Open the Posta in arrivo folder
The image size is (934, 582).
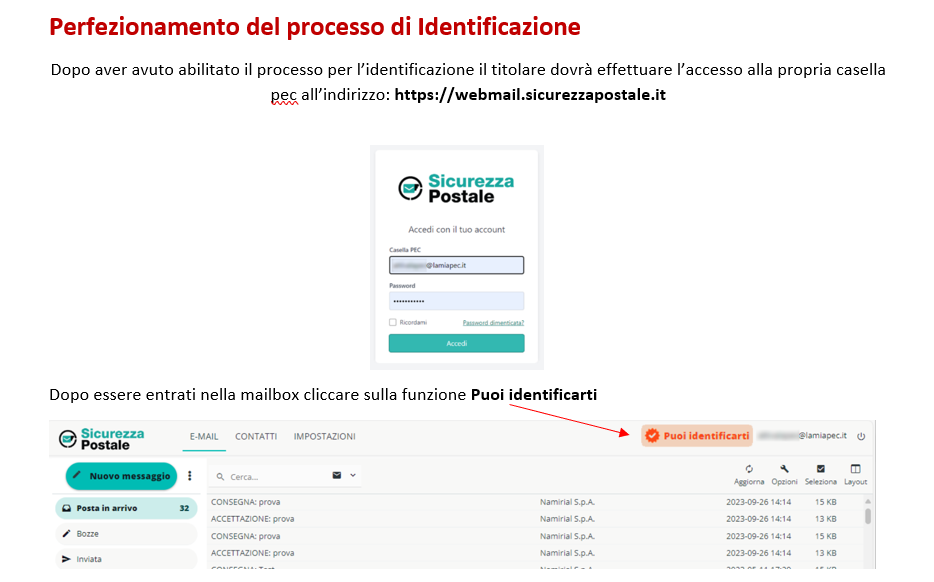click(x=126, y=508)
